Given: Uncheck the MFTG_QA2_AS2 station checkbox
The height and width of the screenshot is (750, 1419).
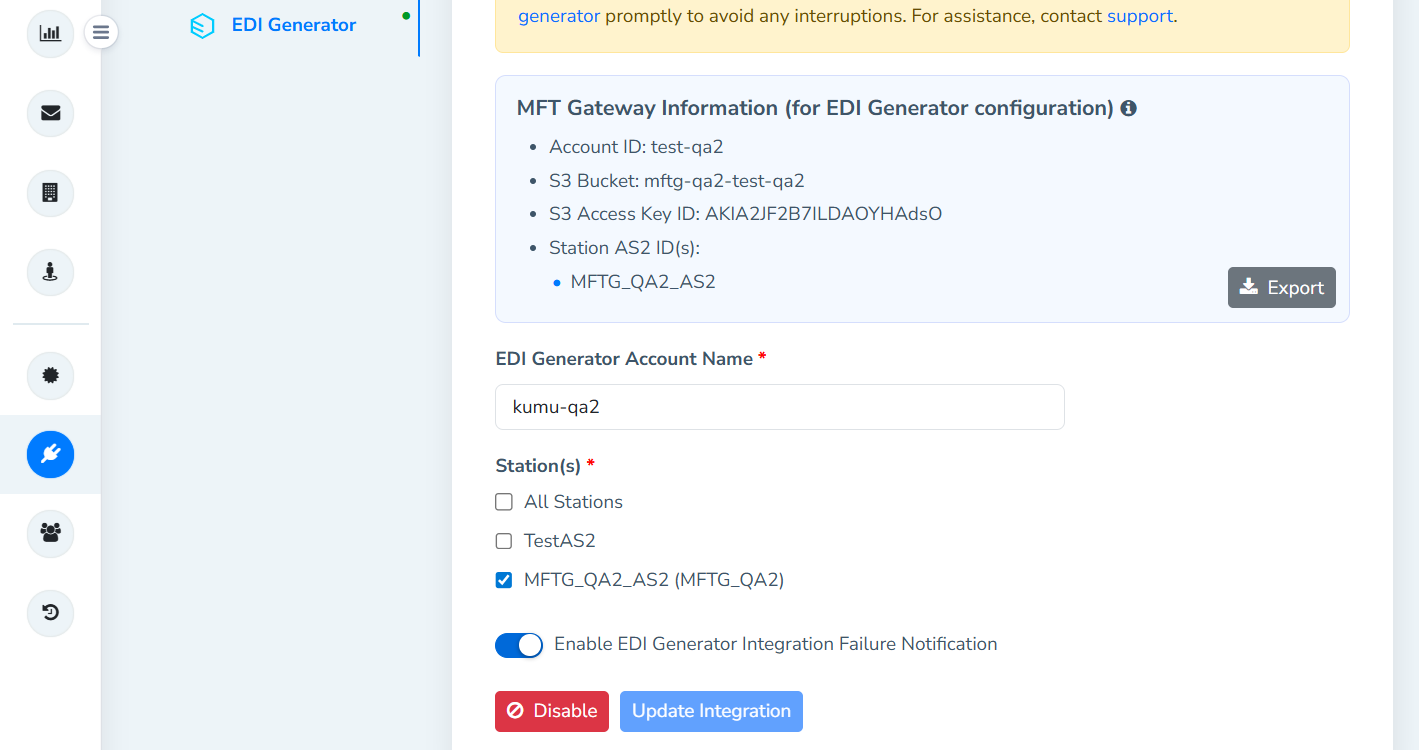Looking at the screenshot, I should 504,580.
